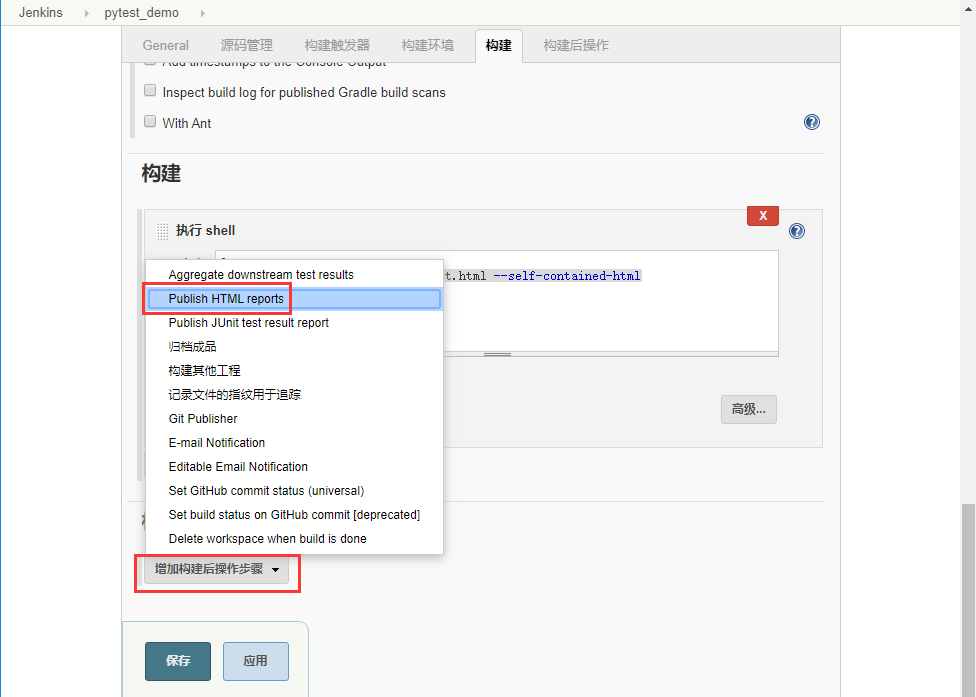Choose Set build status on GitHub commit [deprecated]

(x=294, y=515)
